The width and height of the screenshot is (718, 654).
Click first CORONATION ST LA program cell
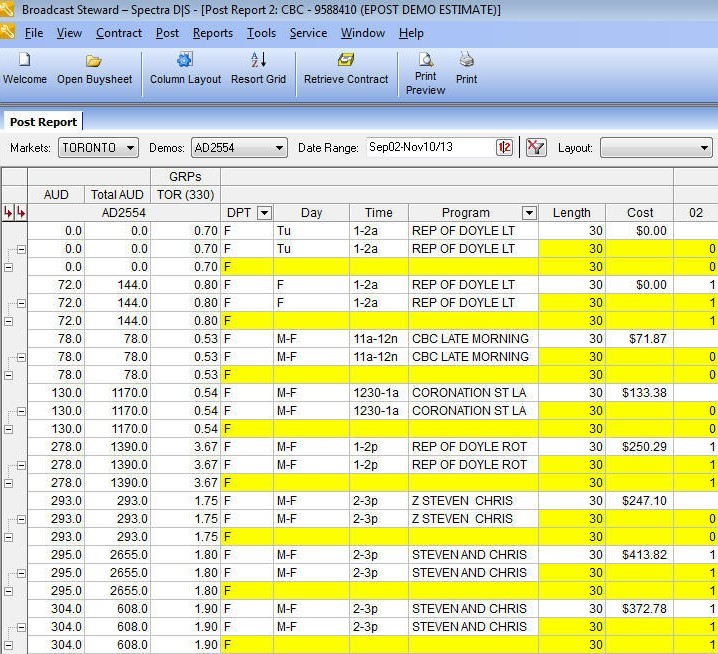(x=473, y=393)
